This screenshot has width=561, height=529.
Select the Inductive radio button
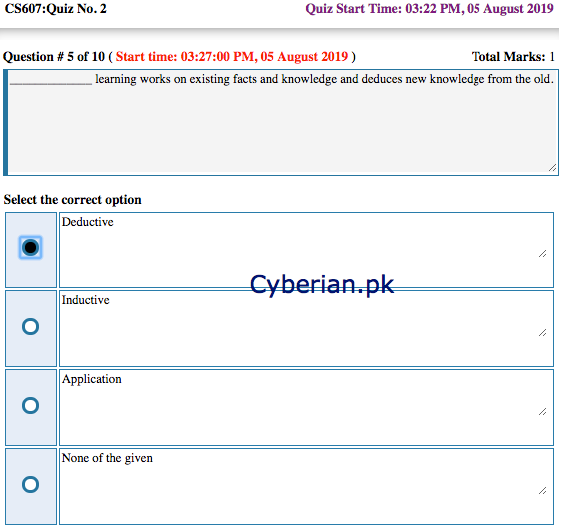pos(30,327)
